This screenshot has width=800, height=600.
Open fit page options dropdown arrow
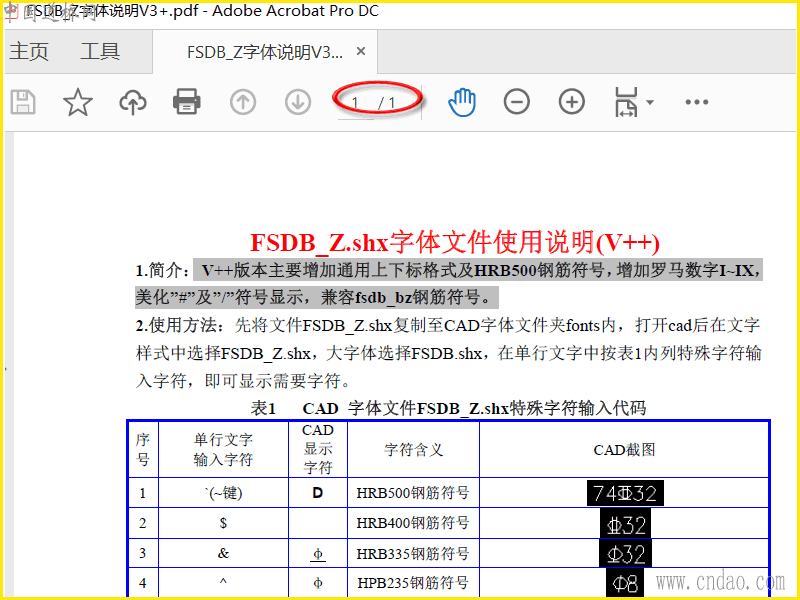coord(650,102)
